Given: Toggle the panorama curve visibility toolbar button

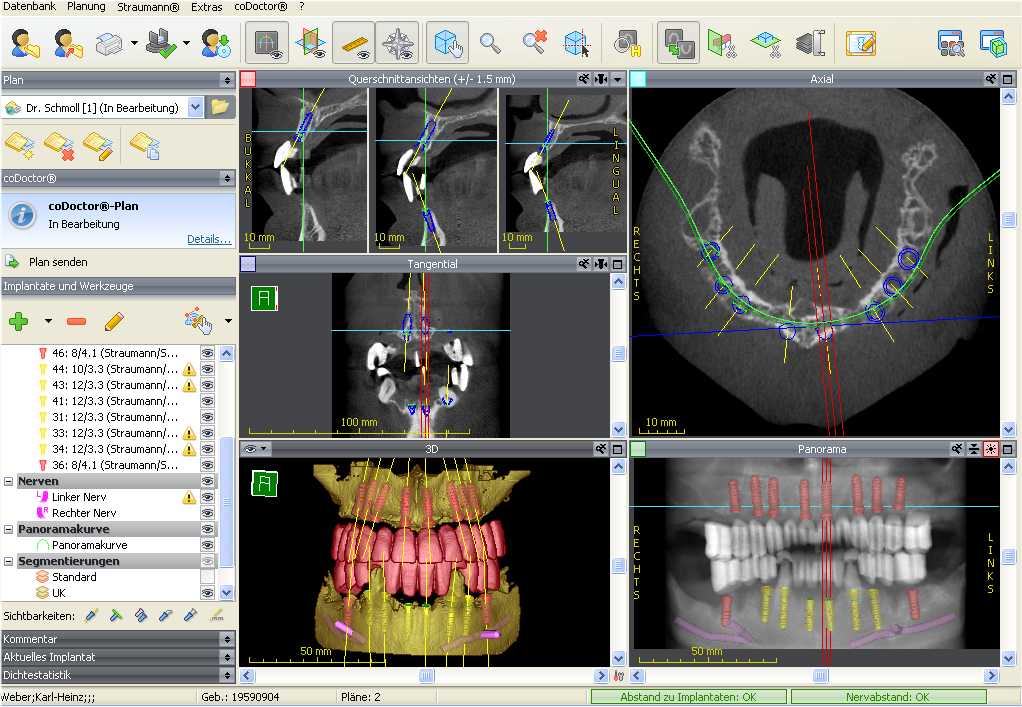Looking at the screenshot, I should (x=267, y=43).
